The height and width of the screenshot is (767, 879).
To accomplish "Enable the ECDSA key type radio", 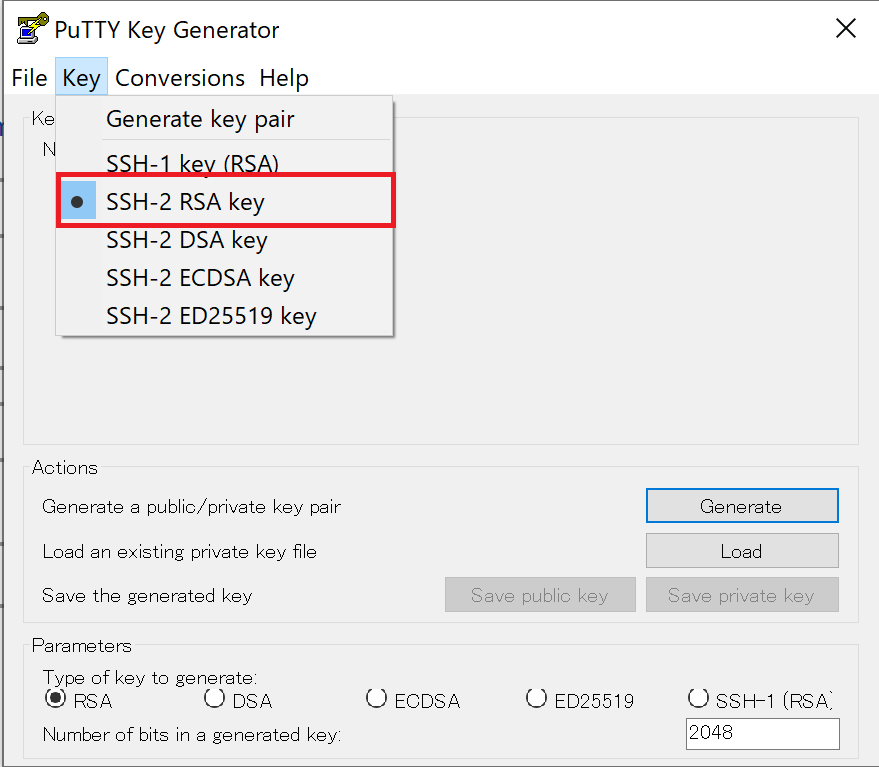I will point(376,699).
